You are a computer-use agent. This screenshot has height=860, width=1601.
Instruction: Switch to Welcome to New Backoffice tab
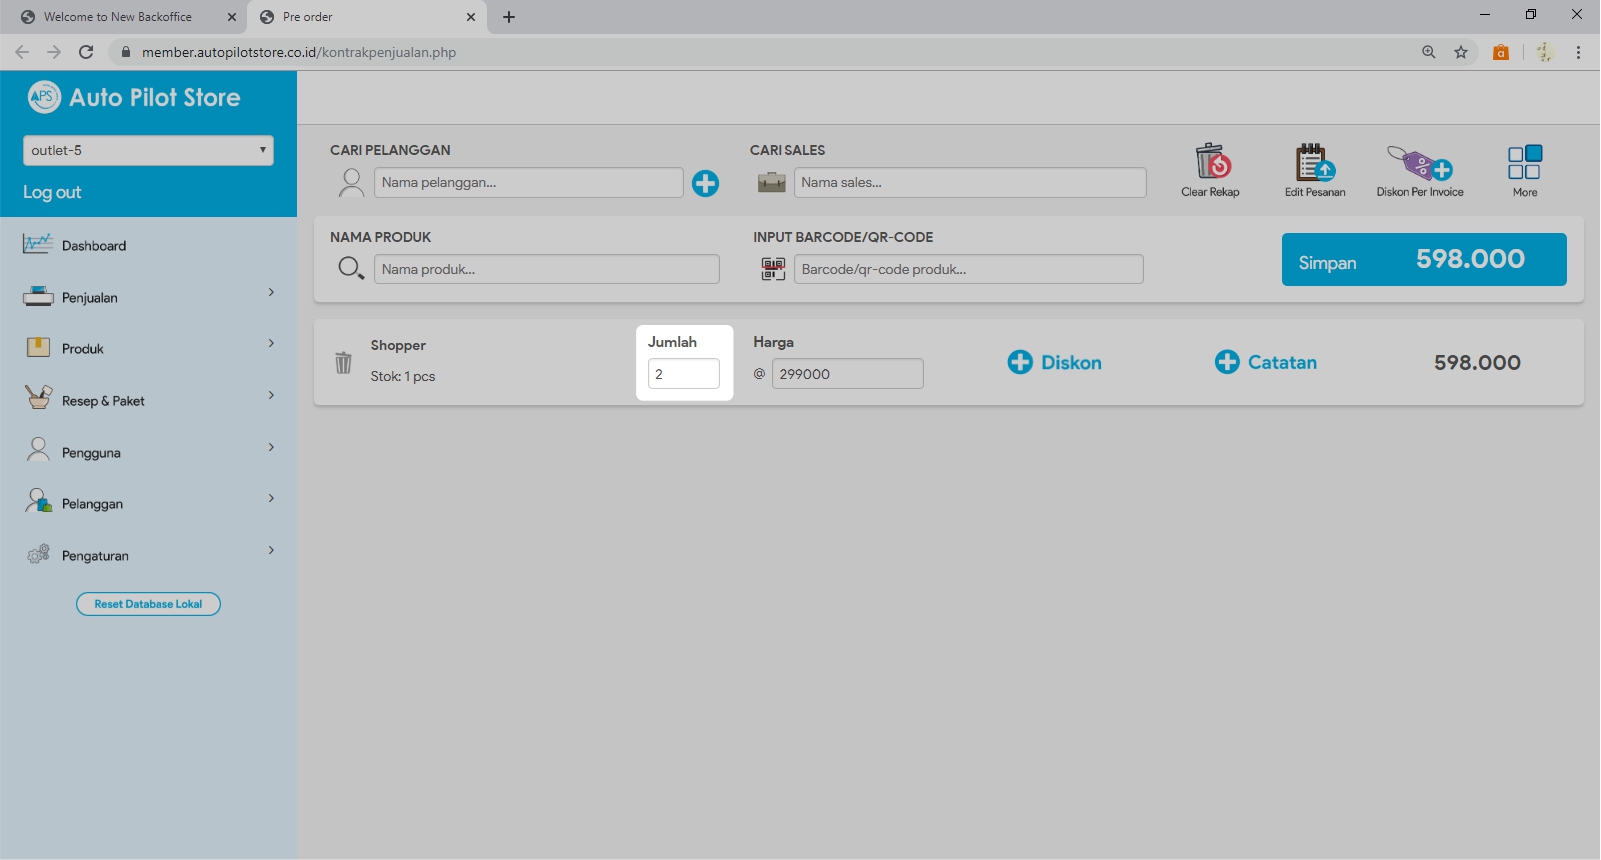pyautogui.click(x=118, y=17)
